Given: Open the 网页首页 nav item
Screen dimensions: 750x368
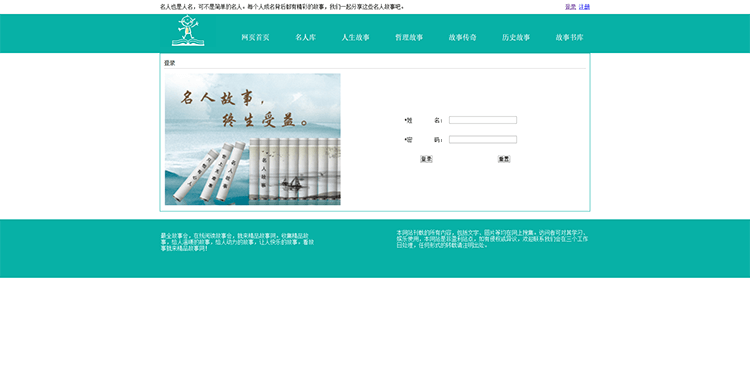Looking at the screenshot, I should [x=255, y=37].
